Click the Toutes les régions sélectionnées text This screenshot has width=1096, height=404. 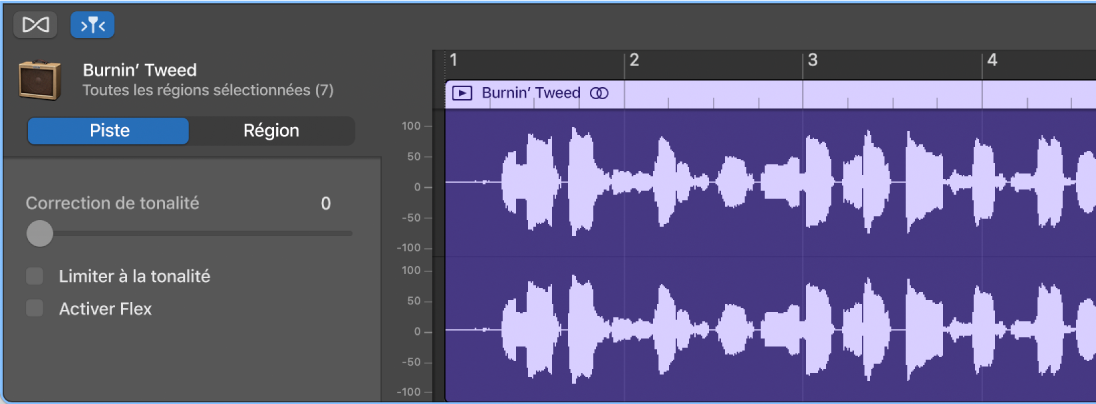pos(208,90)
